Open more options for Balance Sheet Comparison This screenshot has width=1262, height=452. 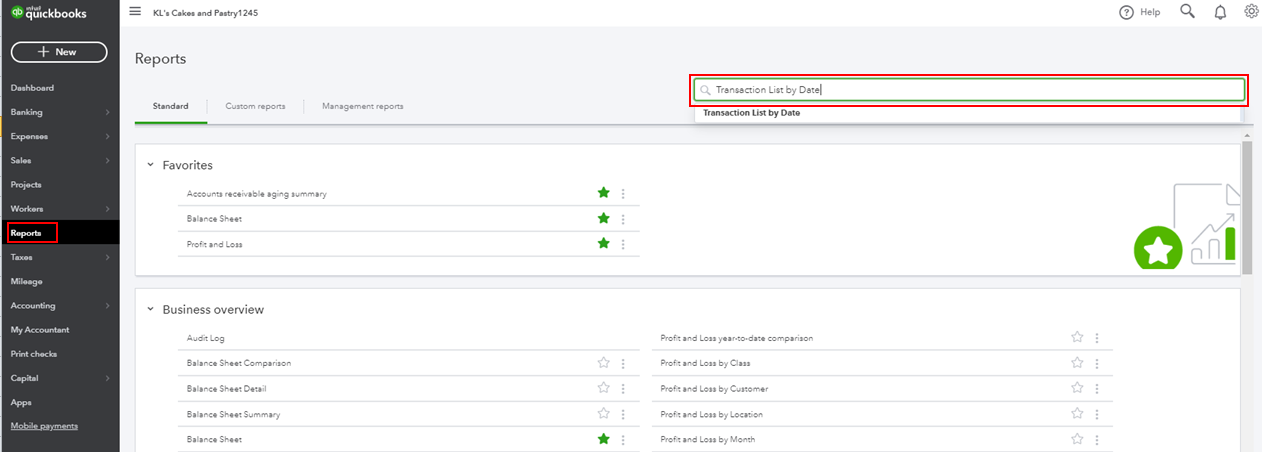pyautogui.click(x=623, y=363)
